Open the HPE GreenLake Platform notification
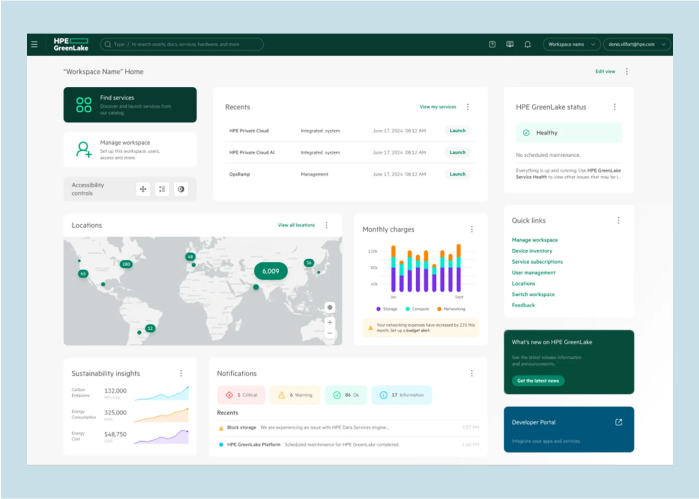Screen dimensions: 699x499 click(348, 445)
